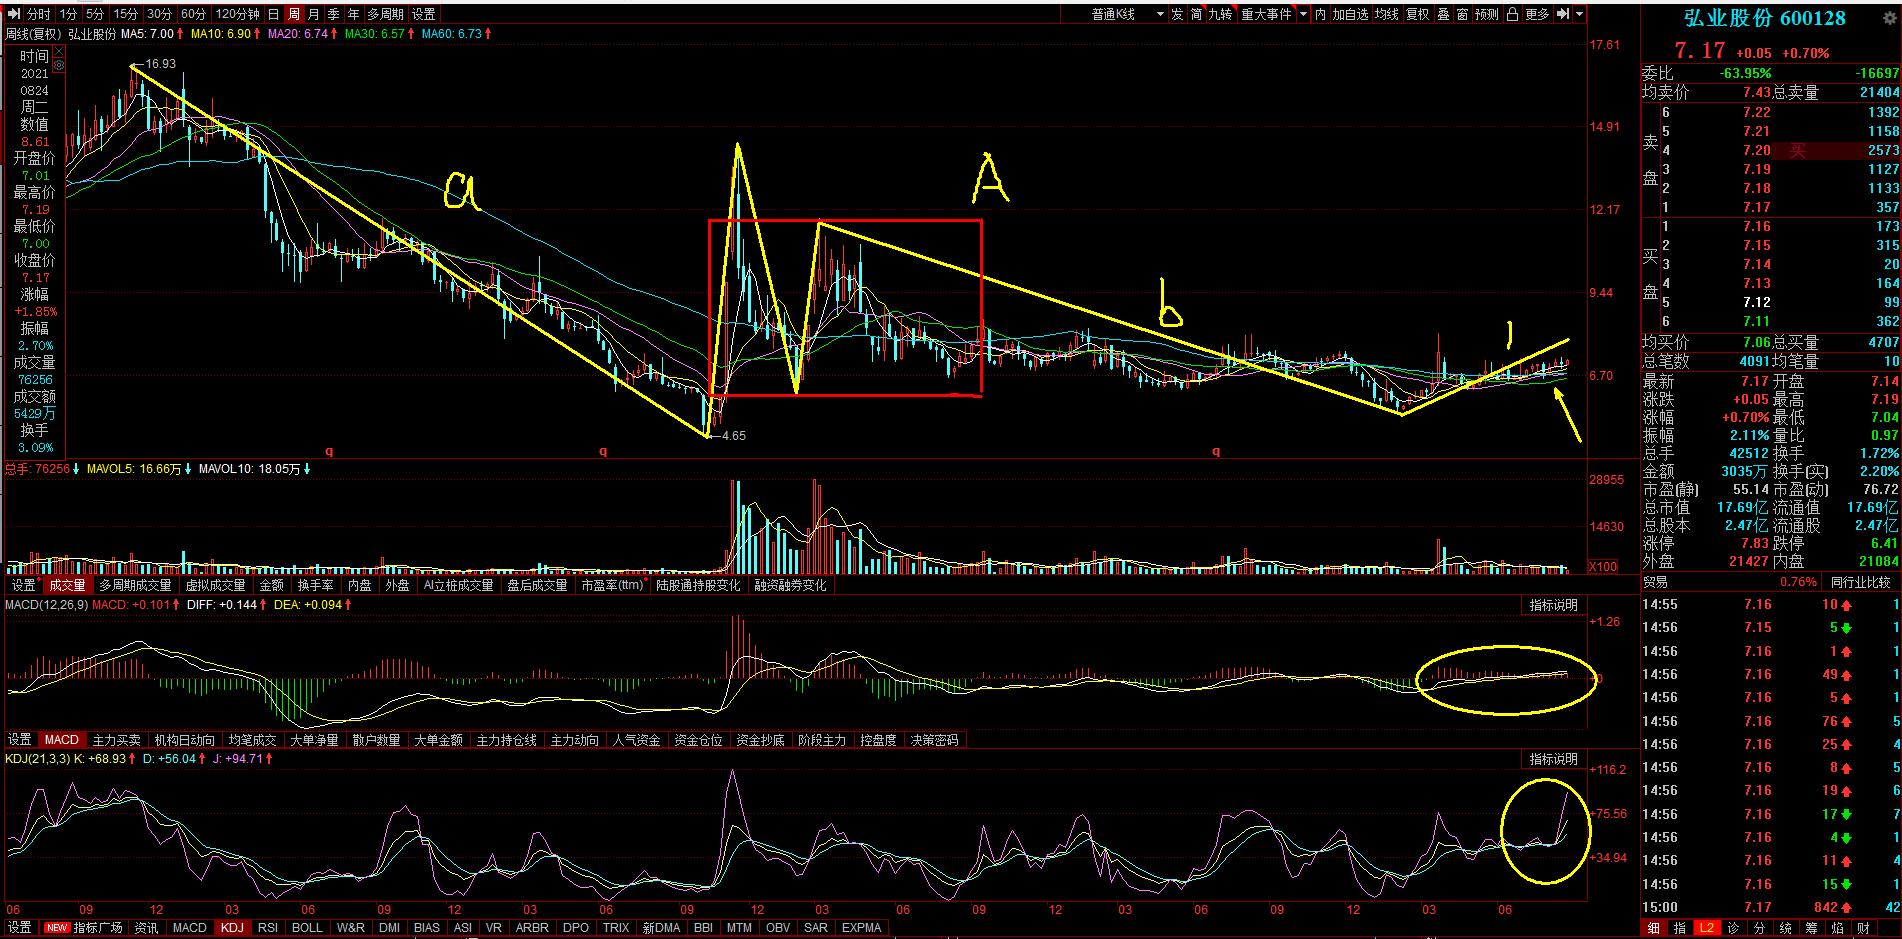Select the 60分 period tab
1902x939 pixels.
click(194, 14)
